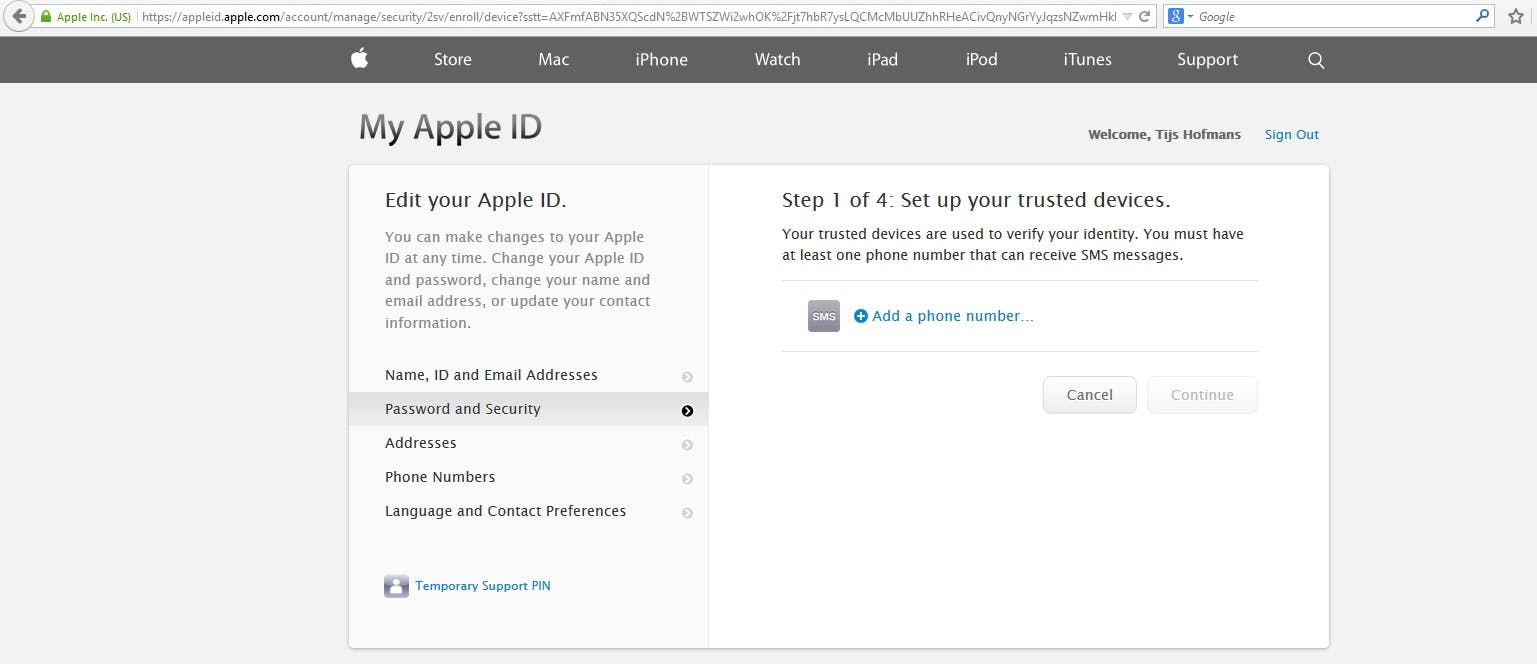This screenshot has width=1537, height=664.
Task: Click the browser back arrow button
Action: click(x=19, y=16)
